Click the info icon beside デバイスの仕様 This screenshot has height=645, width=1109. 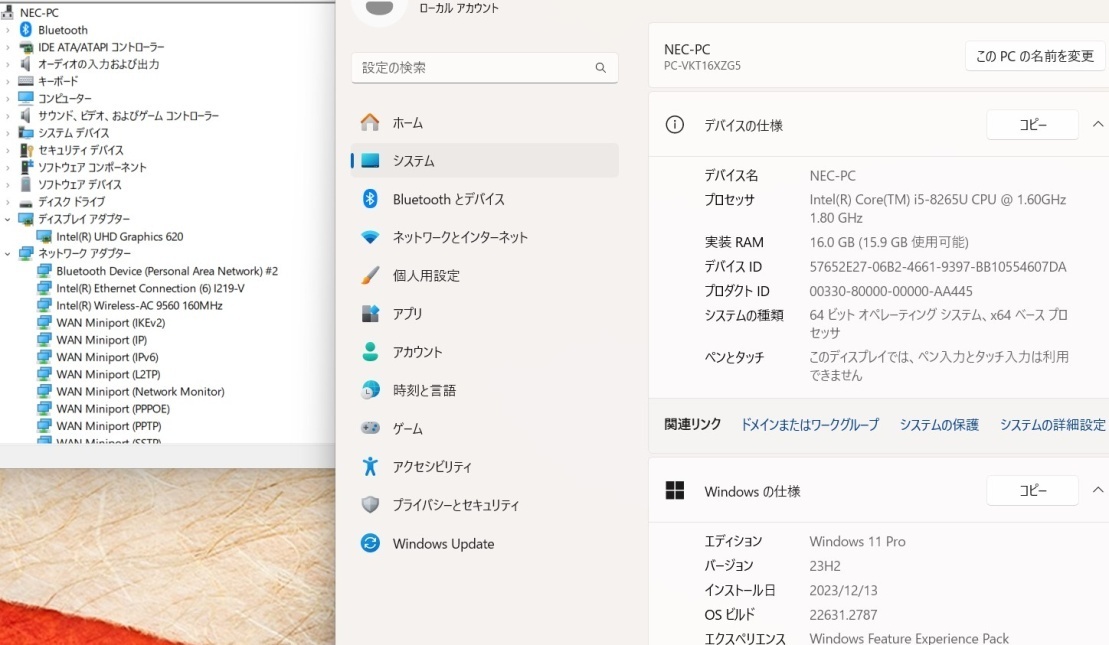[x=675, y=125]
